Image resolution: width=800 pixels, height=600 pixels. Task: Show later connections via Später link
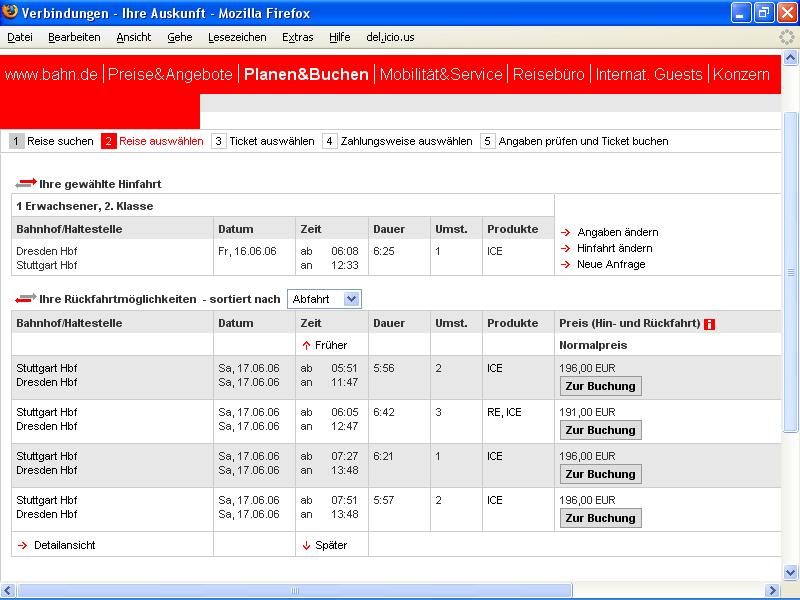click(x=331, y=545)
